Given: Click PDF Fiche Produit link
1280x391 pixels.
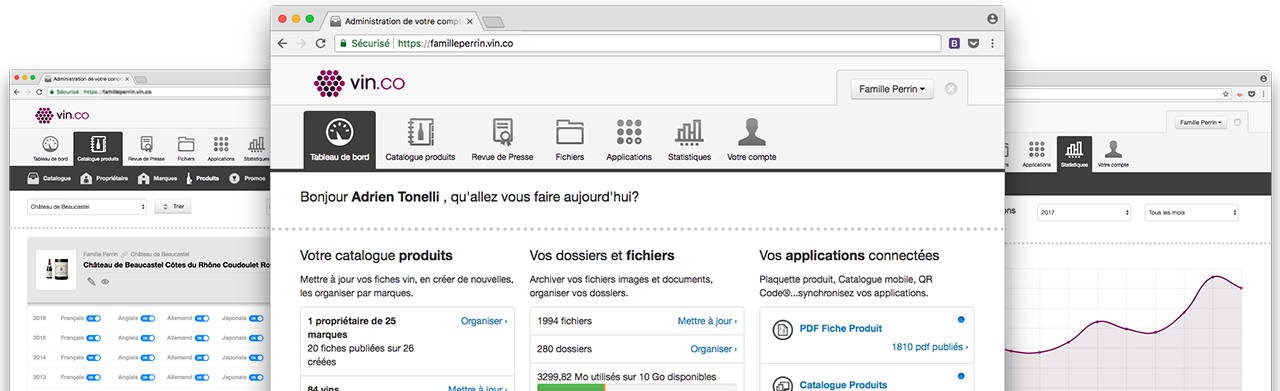Looking at the screenshot, I should coord(841,328).
